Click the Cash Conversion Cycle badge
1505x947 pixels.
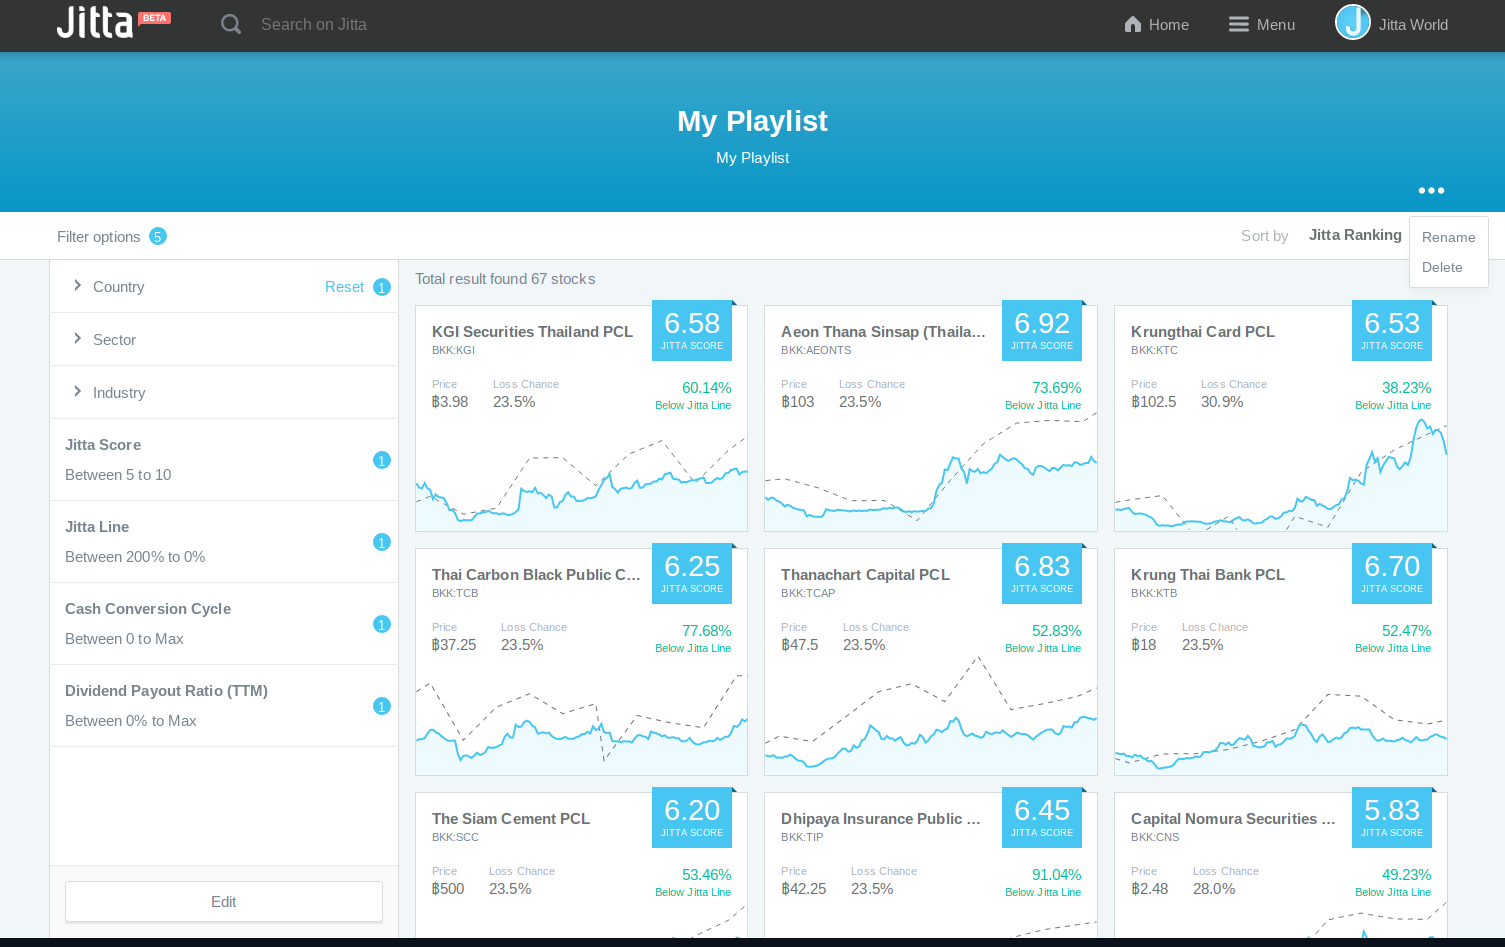pyautogui.click(x=381, y=624)
